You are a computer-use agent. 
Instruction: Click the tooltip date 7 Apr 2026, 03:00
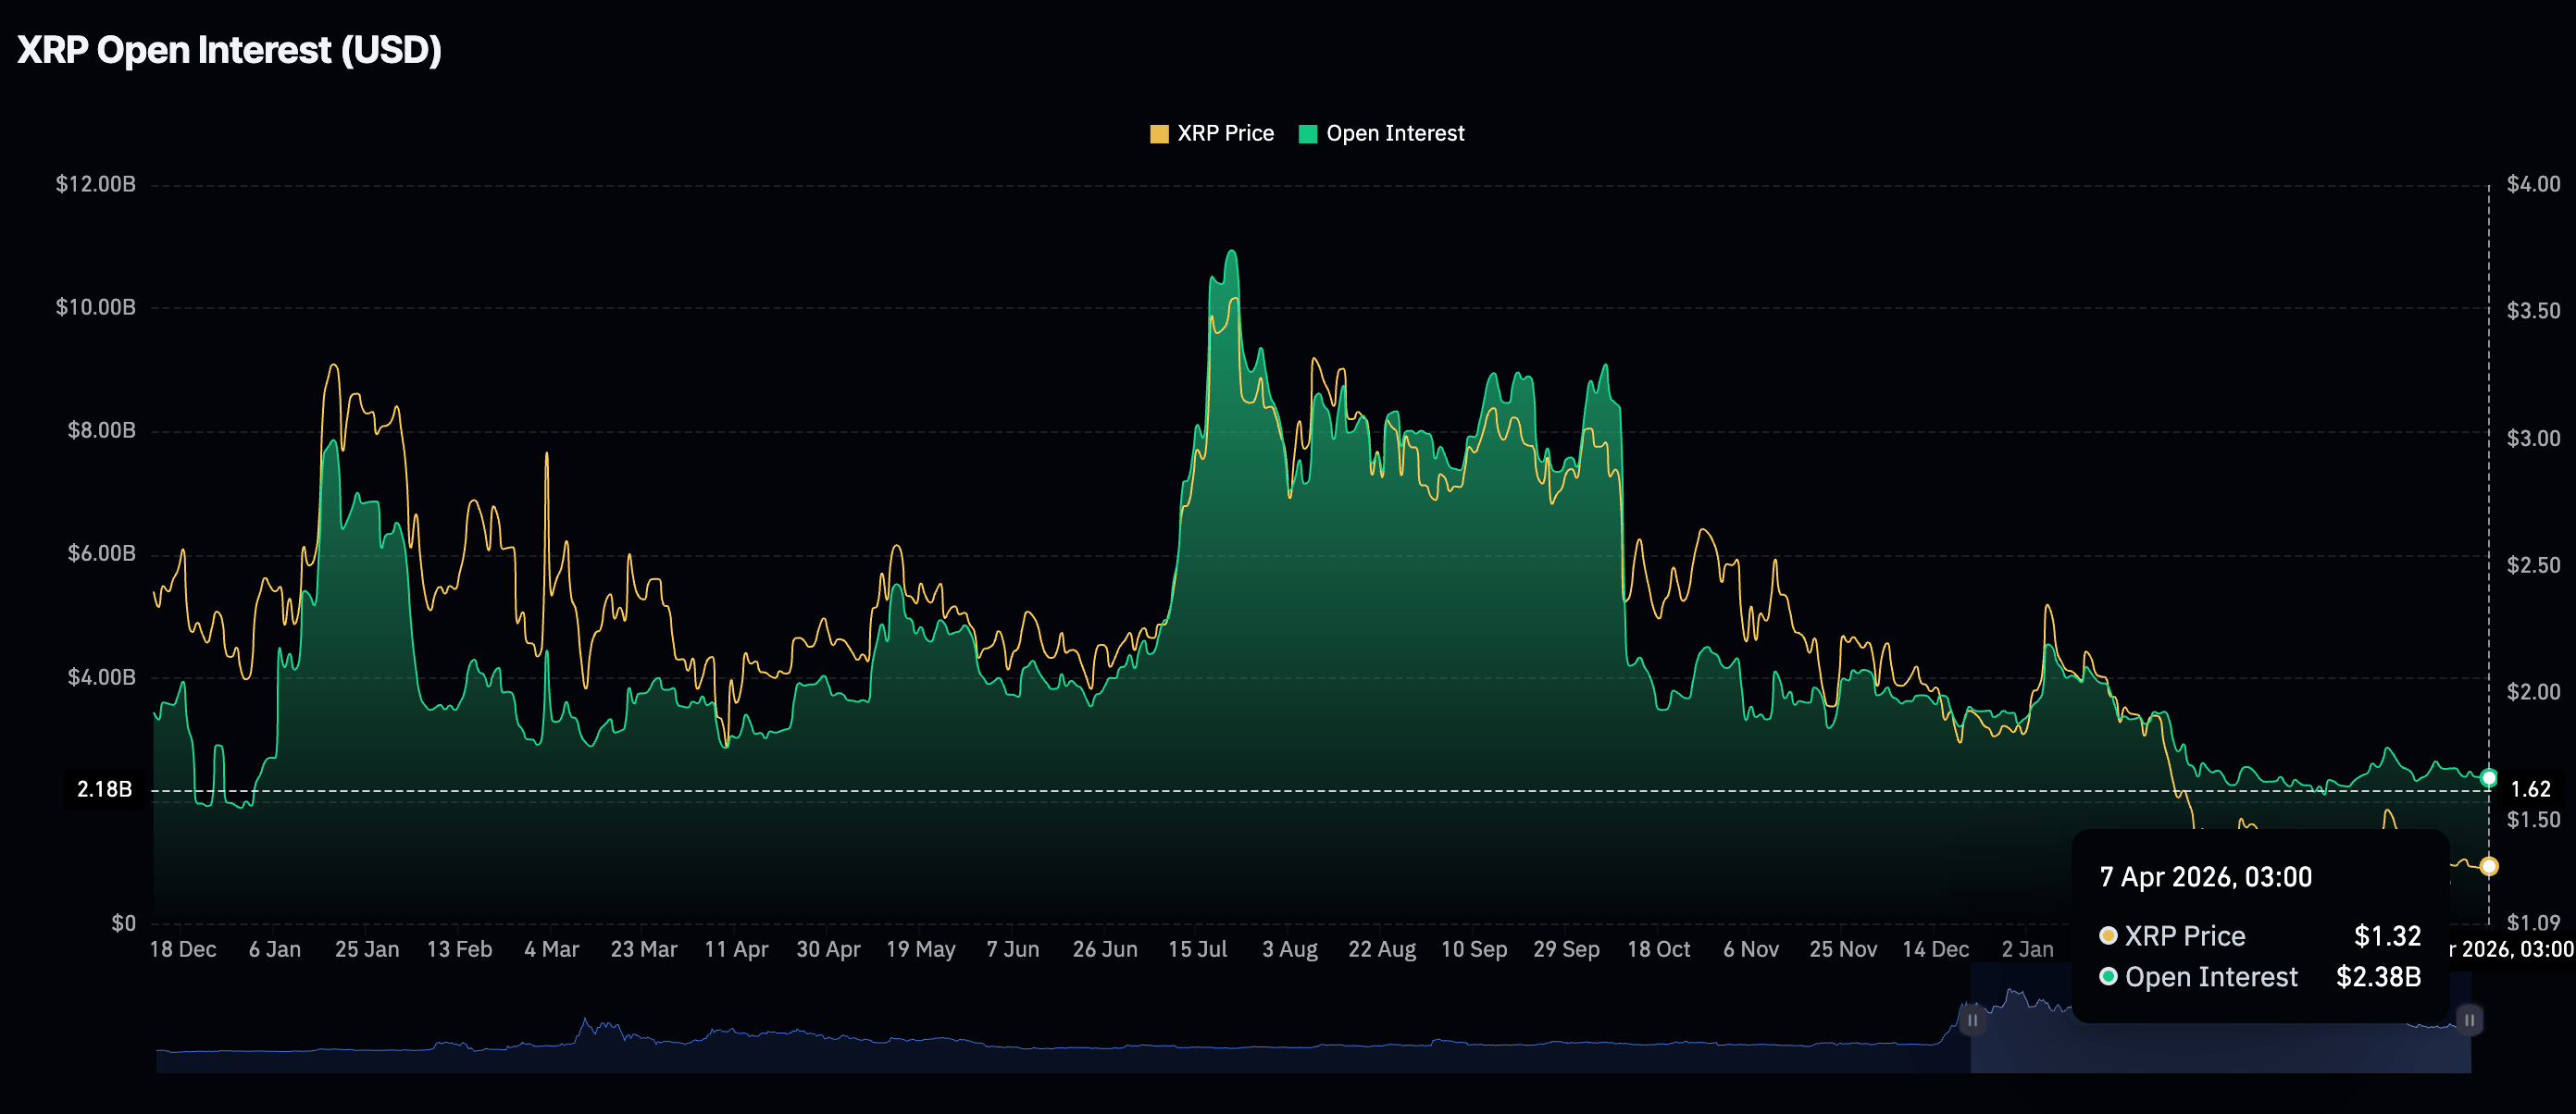(x=2205, y=877)
